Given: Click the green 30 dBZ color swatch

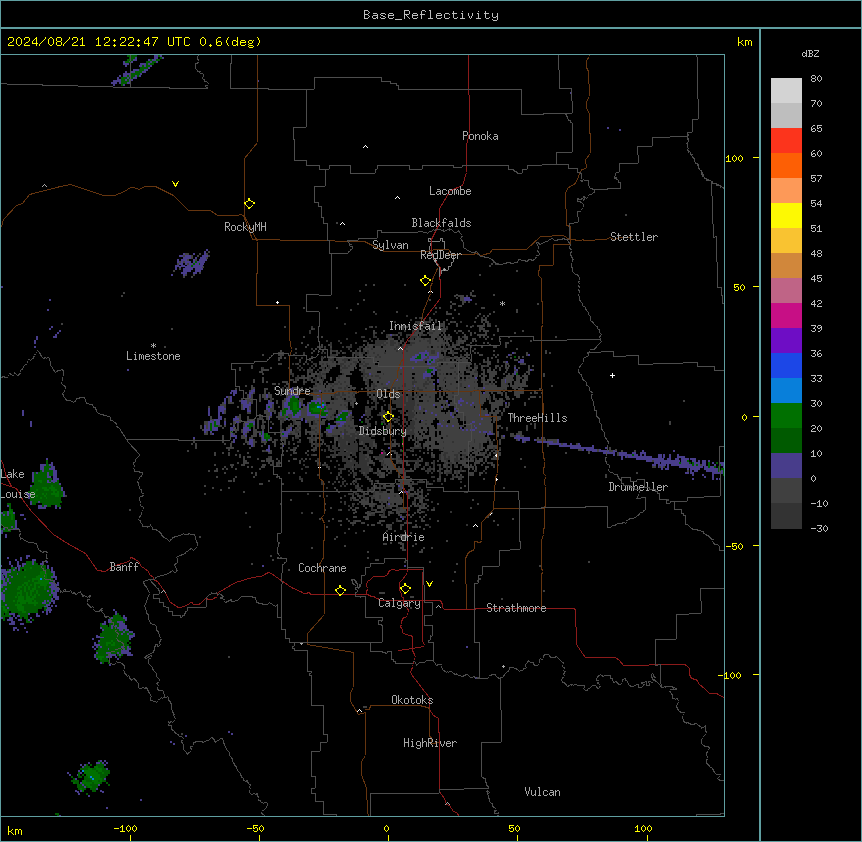Looking at the screenshot, I should click(x=786, y=416).
